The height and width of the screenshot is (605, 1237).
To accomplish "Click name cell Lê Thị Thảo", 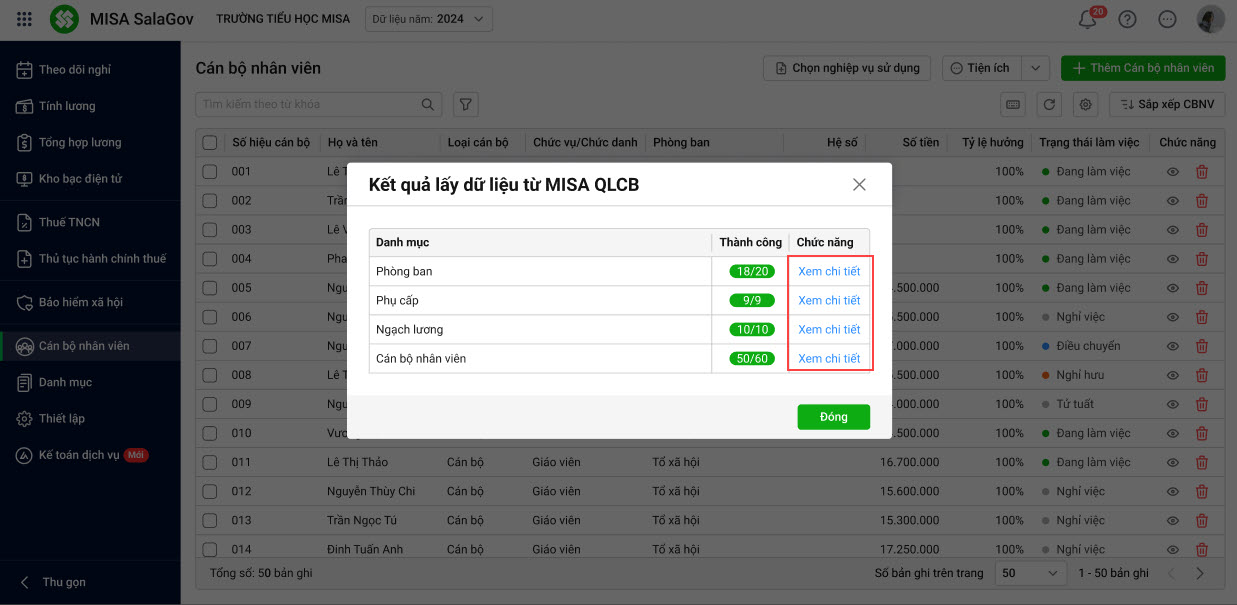I will pyautogui.click(x=357, y=462).
